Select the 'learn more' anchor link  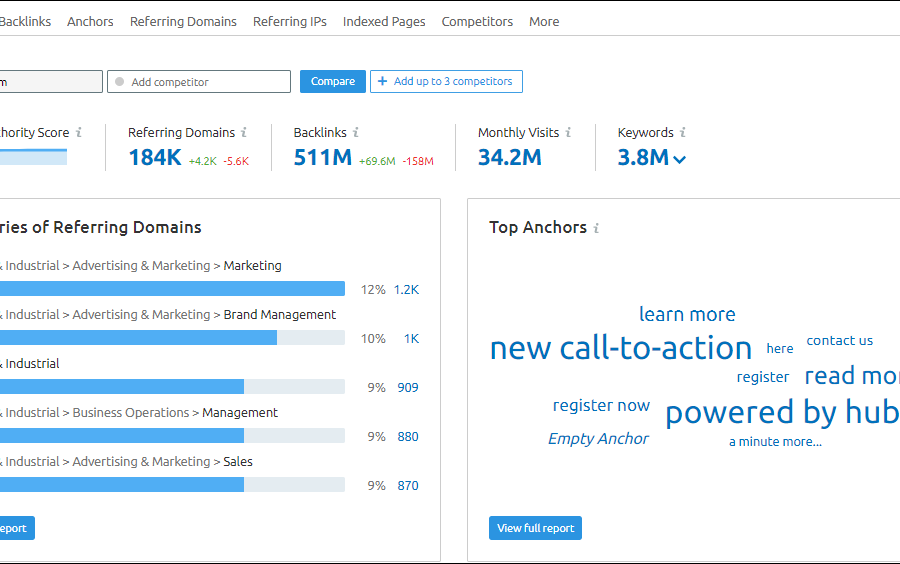[687, 314]
